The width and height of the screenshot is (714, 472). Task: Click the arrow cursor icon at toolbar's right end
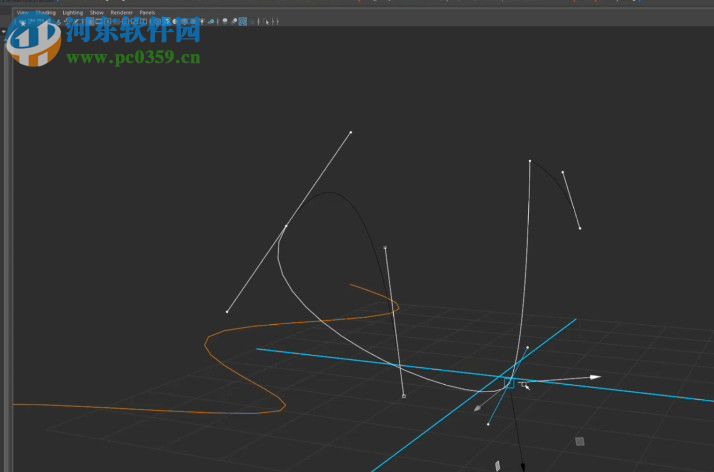pos(267,21)
